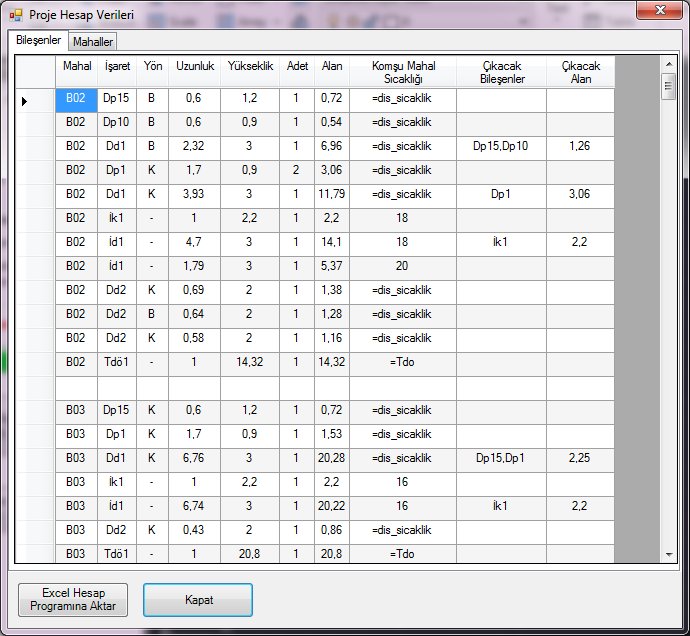Viewport: 690px width, 636px height.
Task: Click the vertical scrollbar thumb
Action: [x=668, y=87]
